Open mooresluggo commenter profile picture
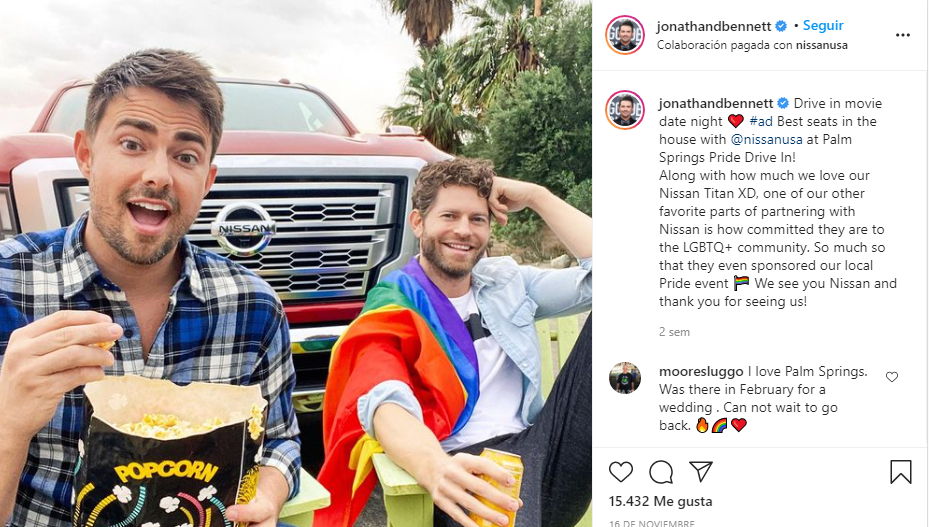 (625, 378)
